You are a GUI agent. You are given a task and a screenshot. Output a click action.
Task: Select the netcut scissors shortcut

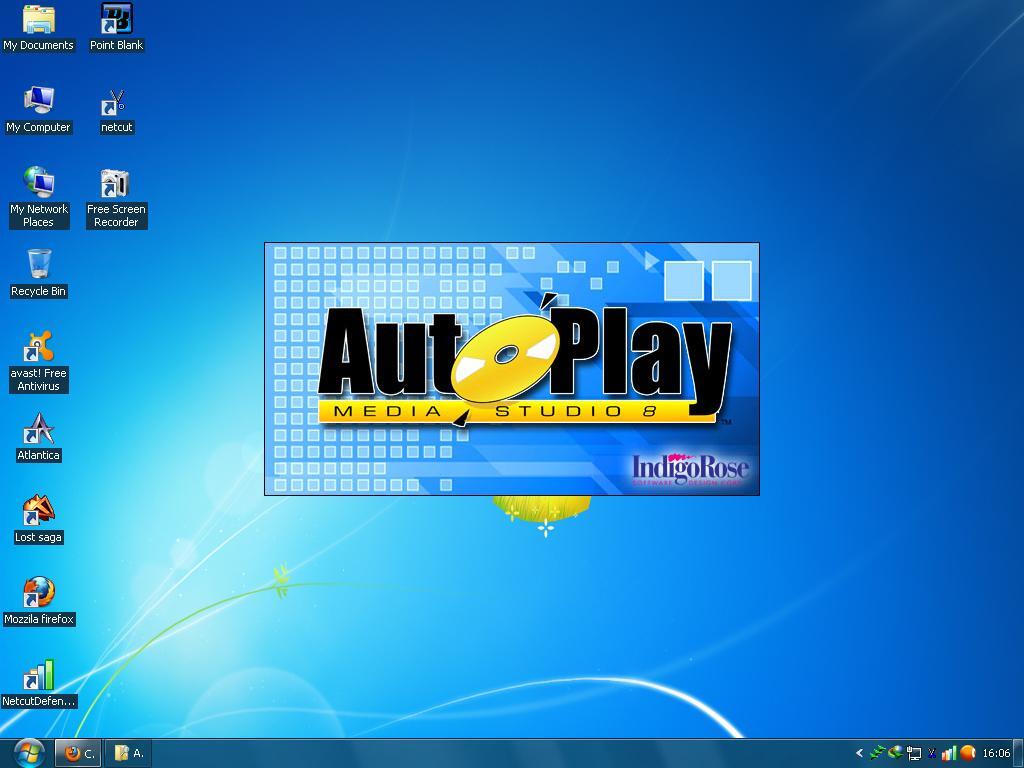(116, 110)
